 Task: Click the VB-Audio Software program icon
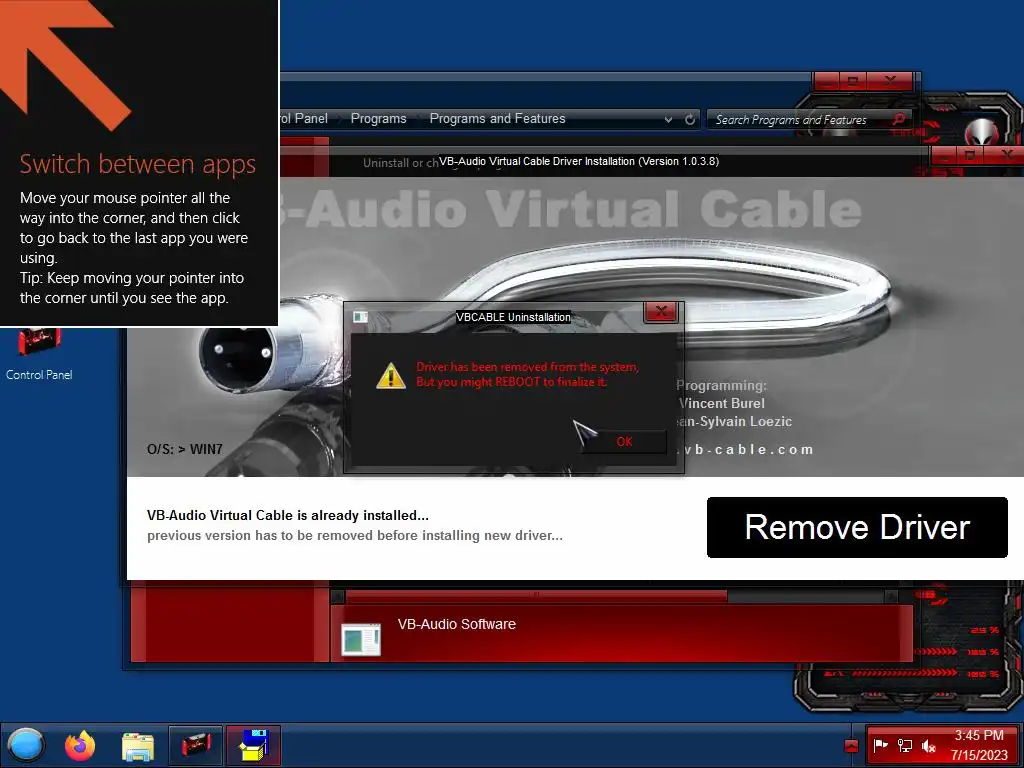pos(360,639)
